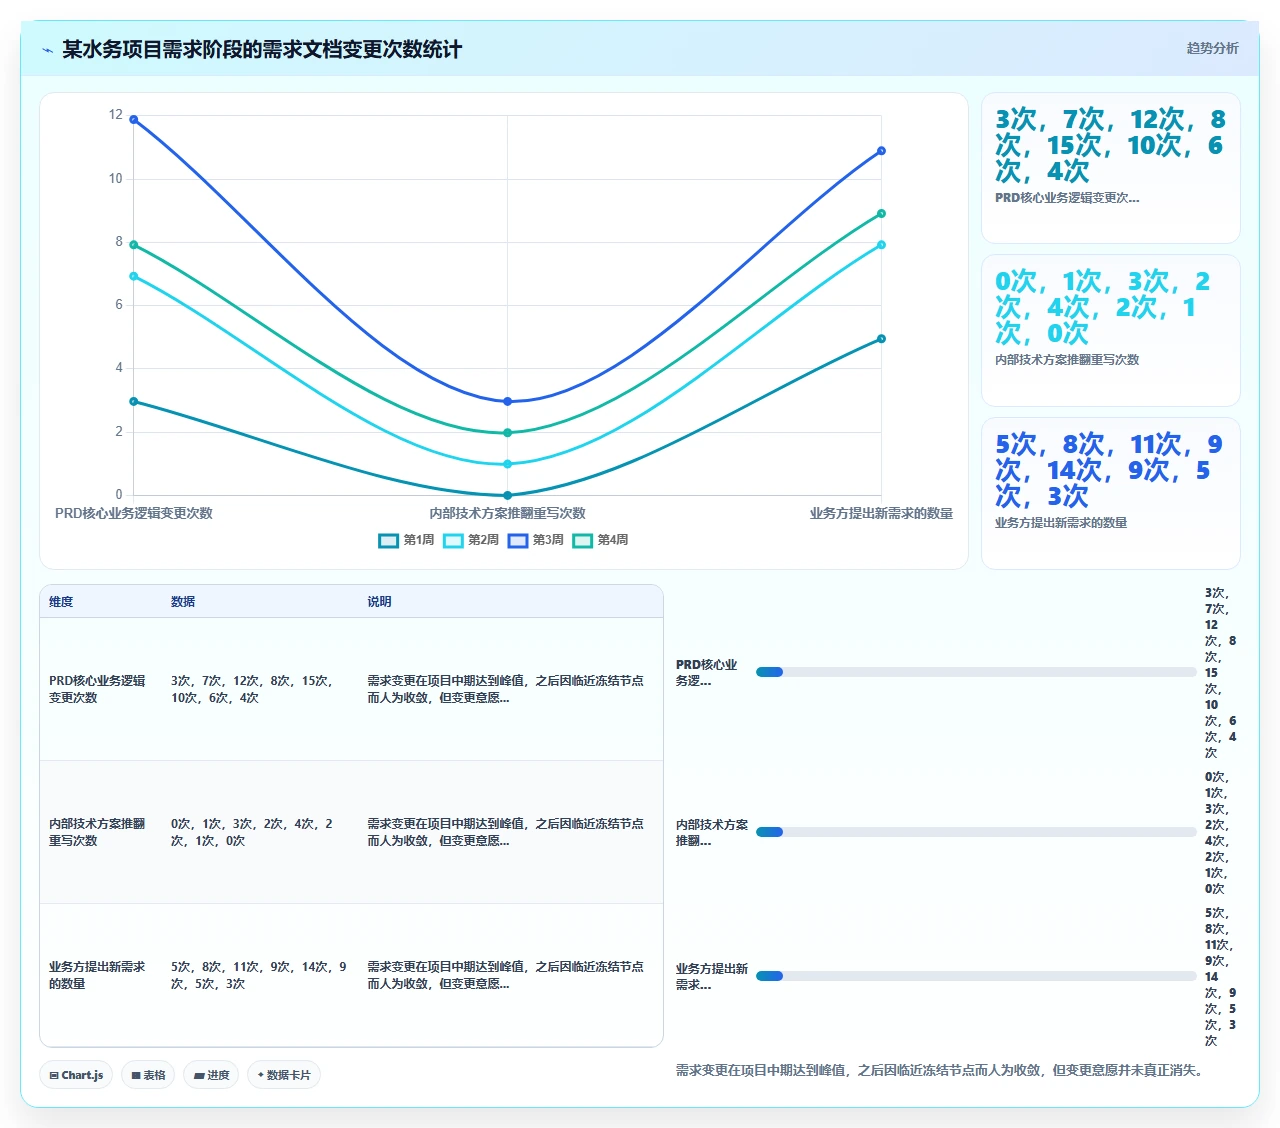Hide the 第4周 series via legend
1280x1128 pixels.
[x=601, y=540]
